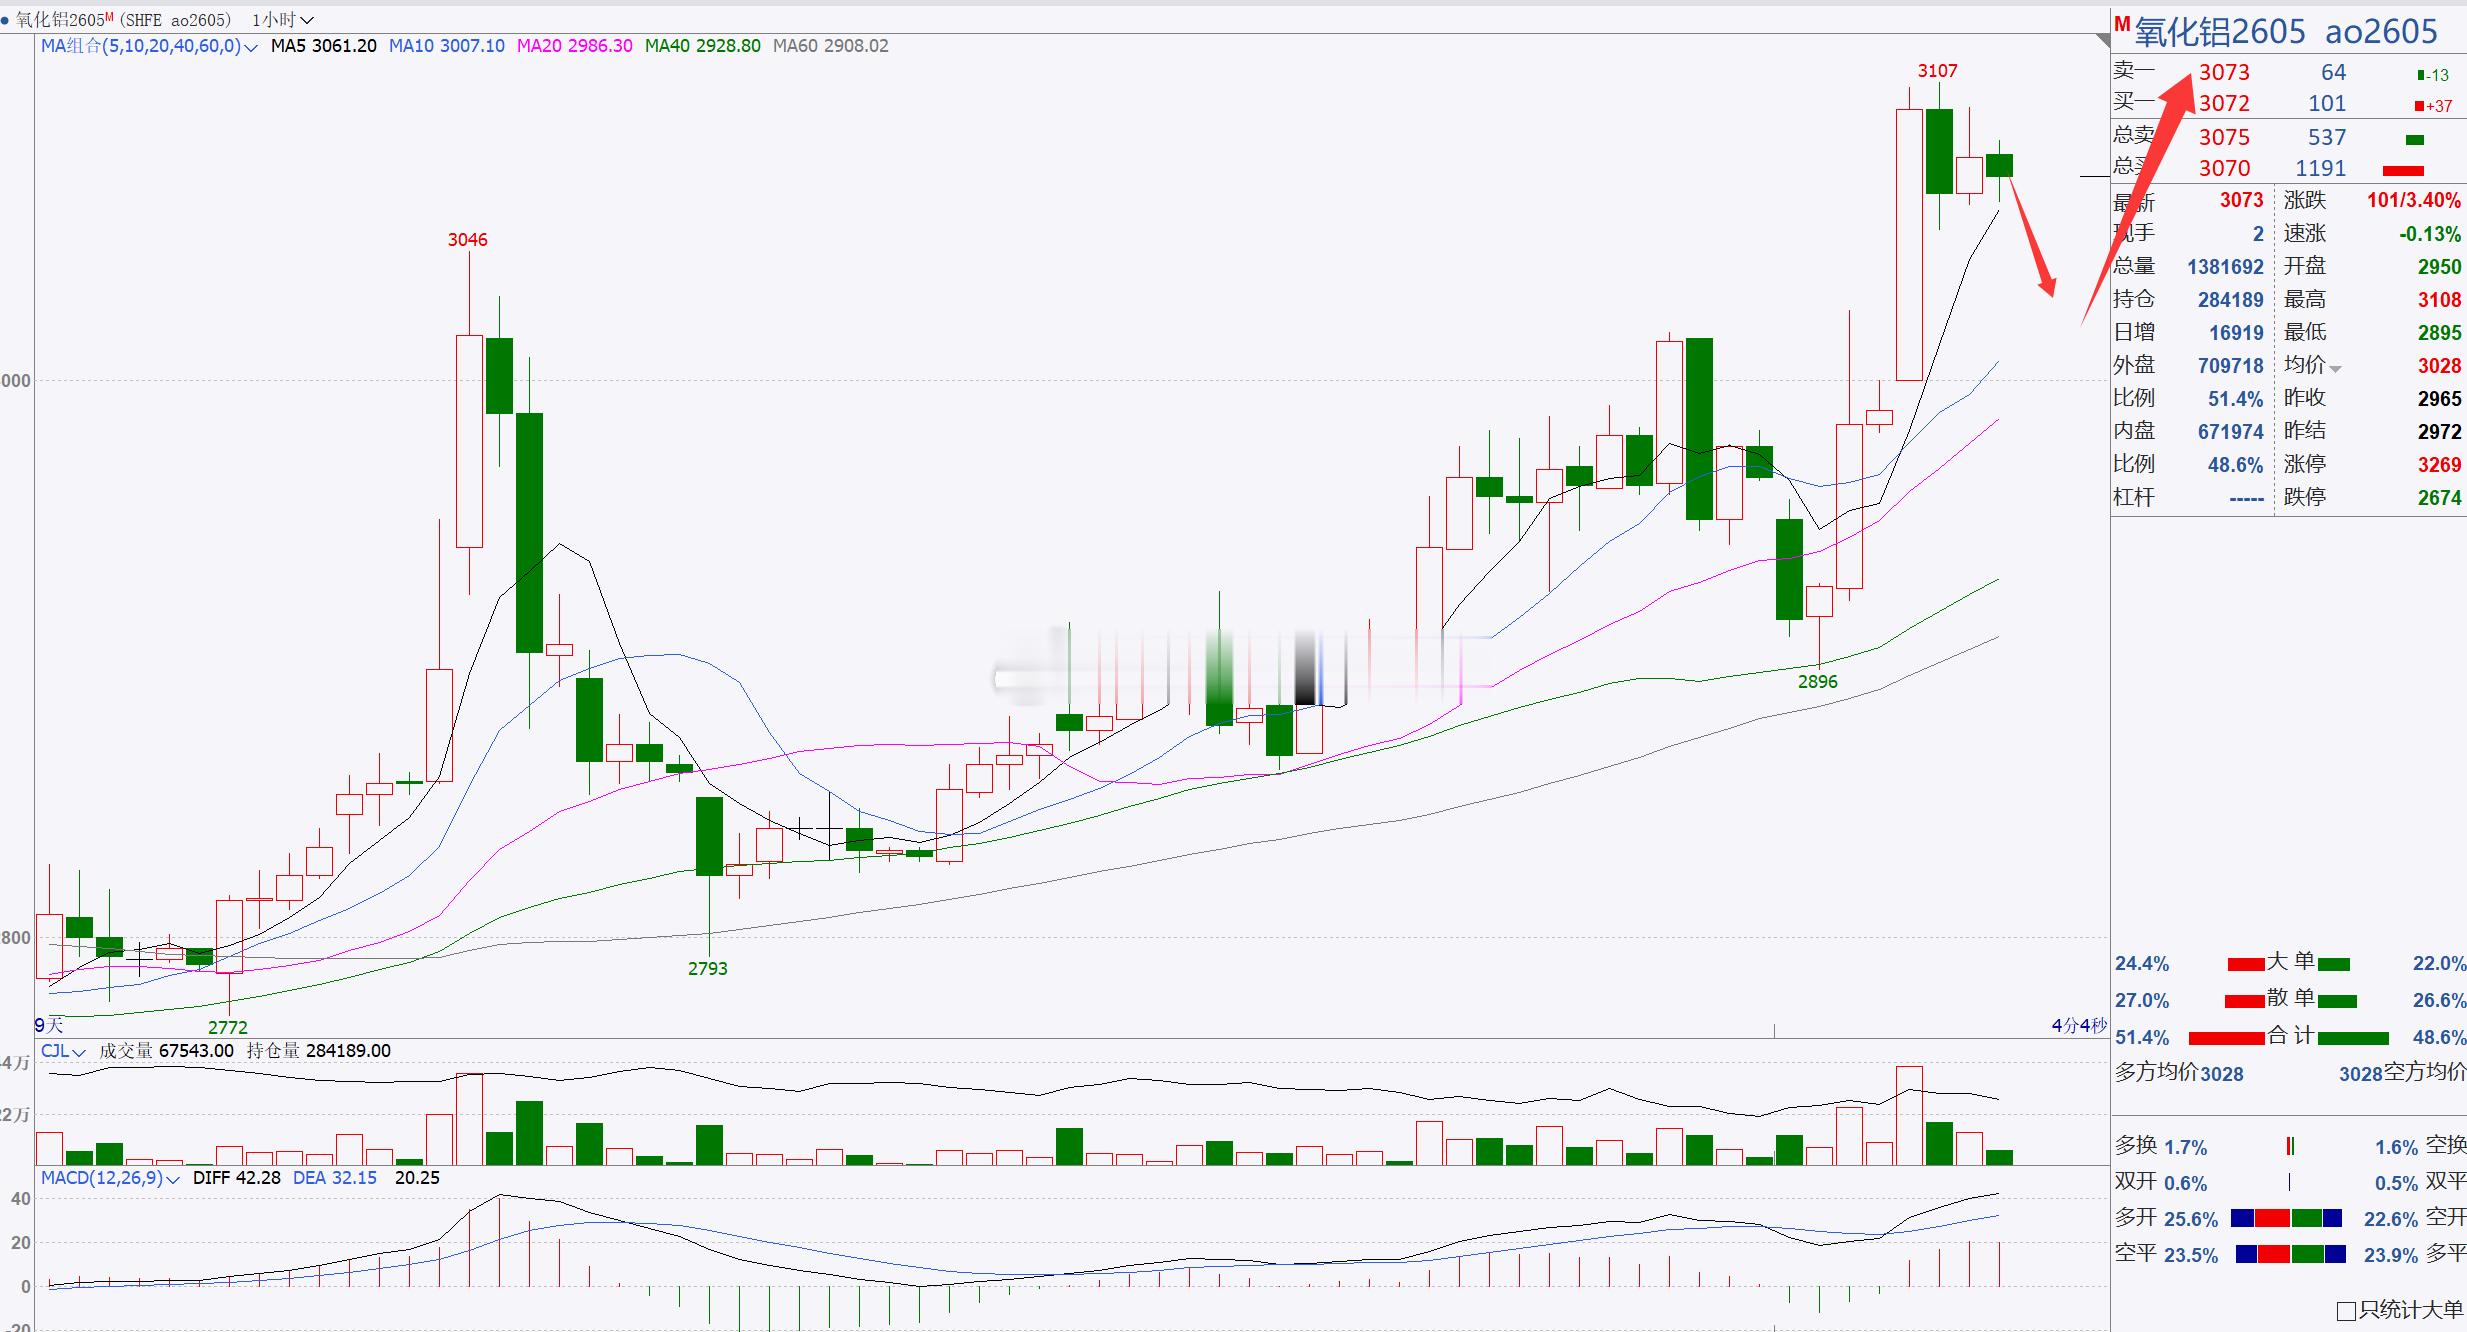Click the green 总卖 volume bar
Screen dimensions: 2467x1332
pos(2415,140)
